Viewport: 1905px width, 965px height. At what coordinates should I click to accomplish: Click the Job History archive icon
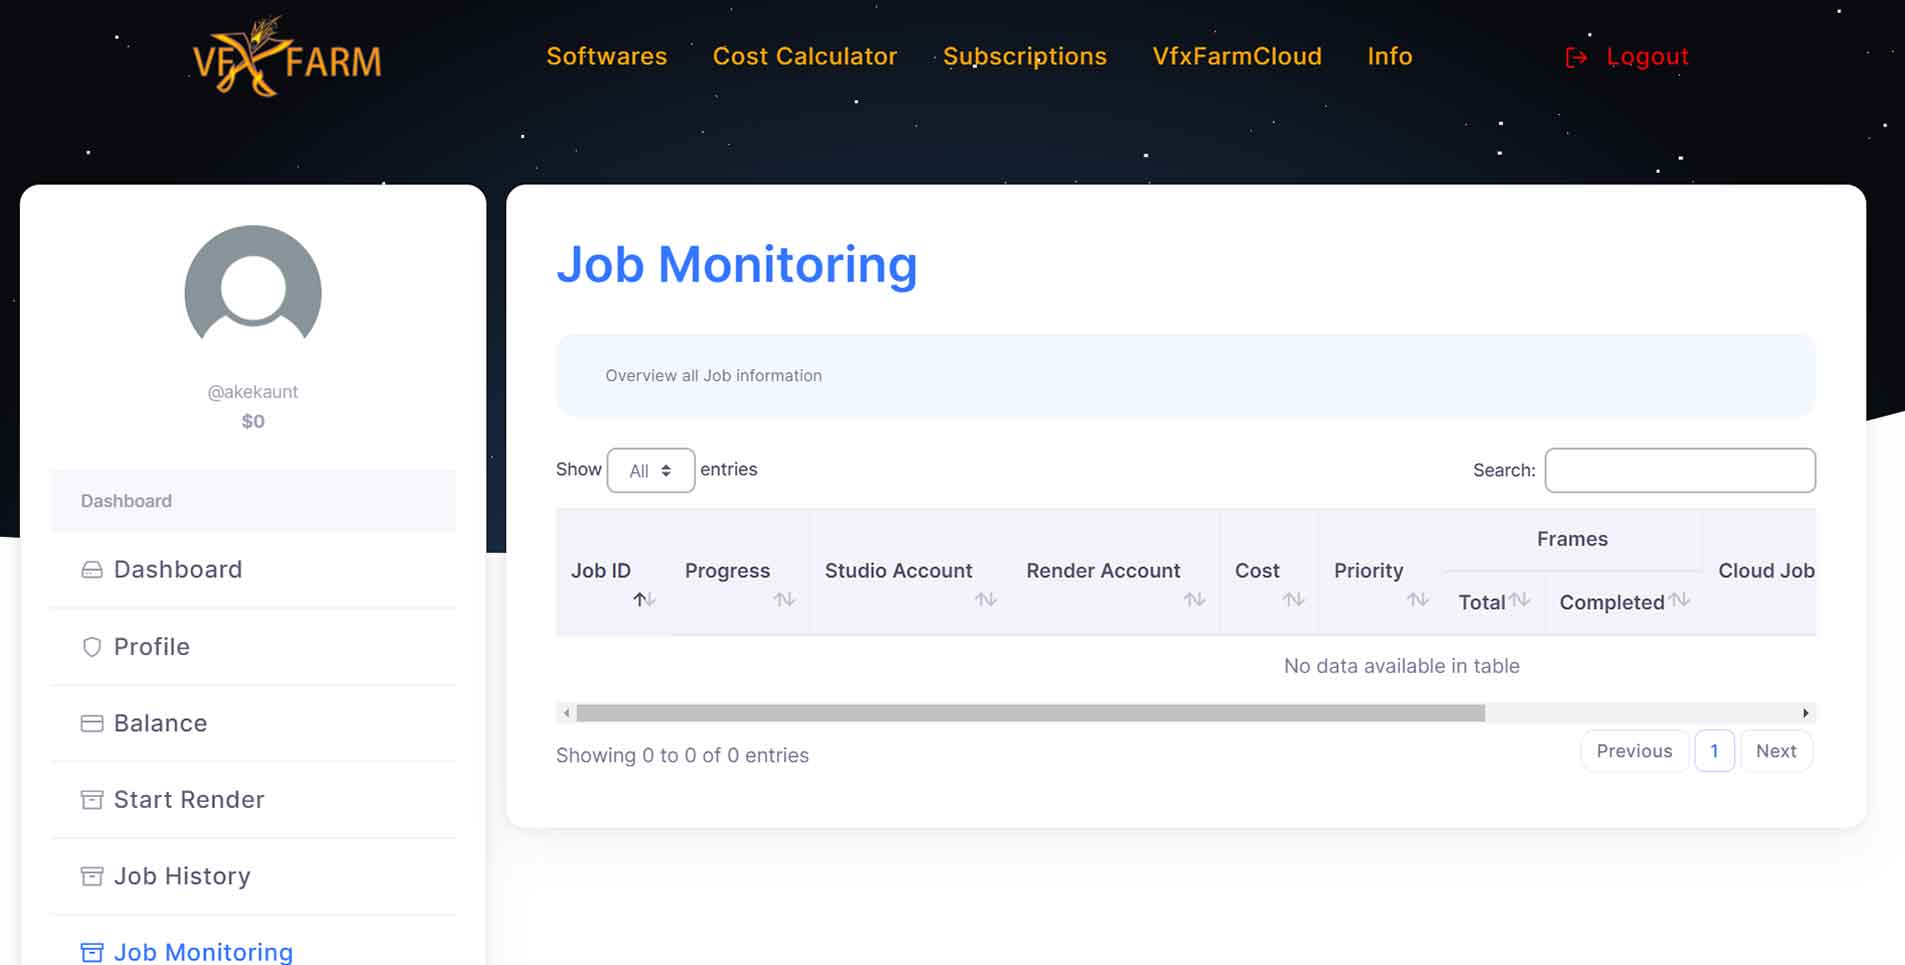(x=92, y=877)
